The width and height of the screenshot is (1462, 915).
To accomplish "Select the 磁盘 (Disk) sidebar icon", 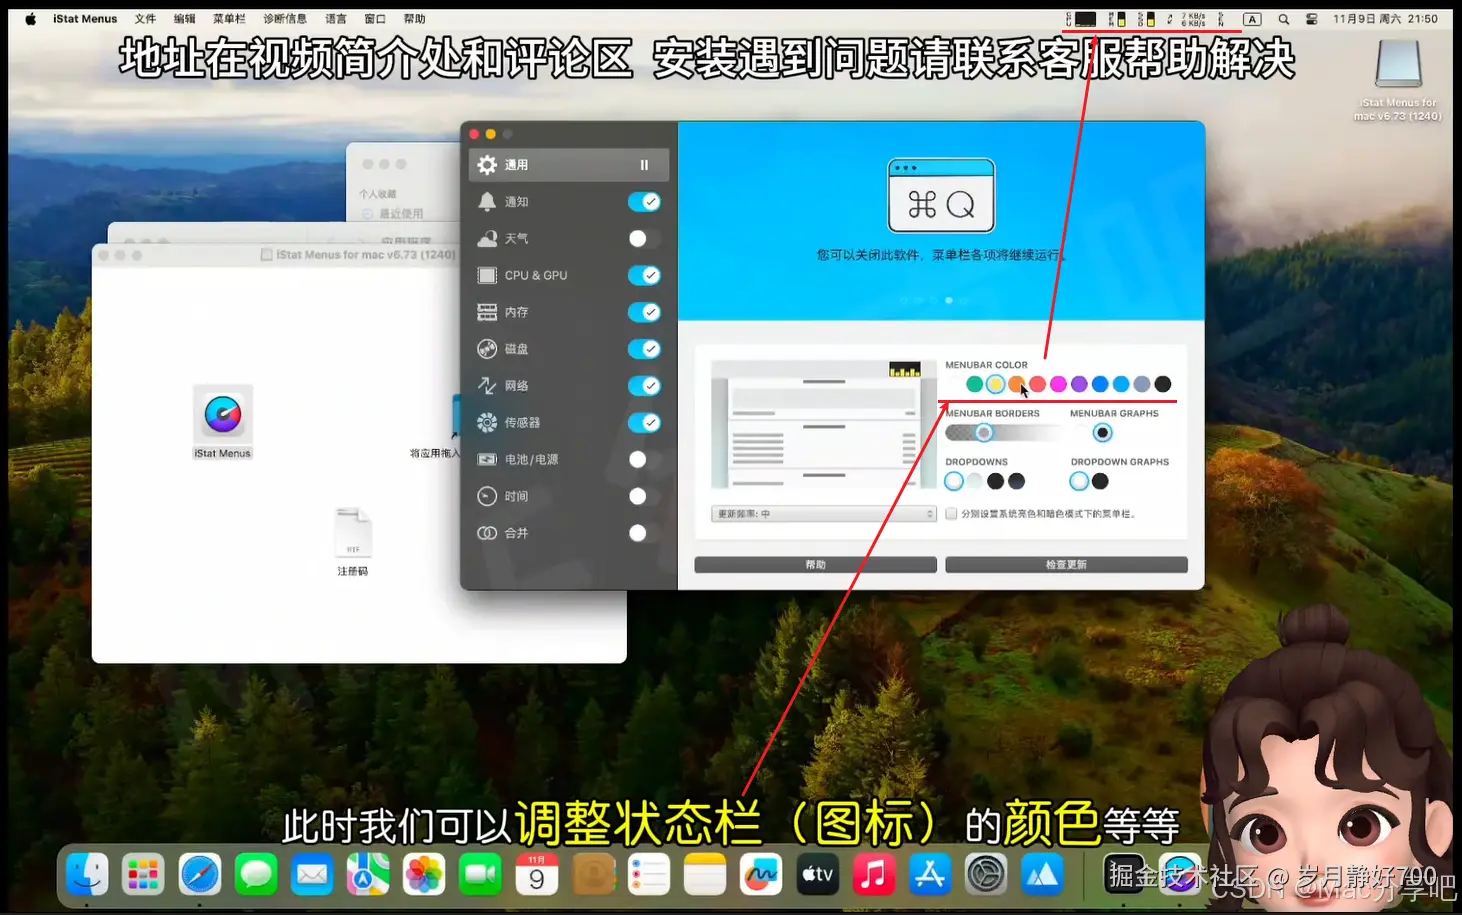I will [x=487, y=348].
